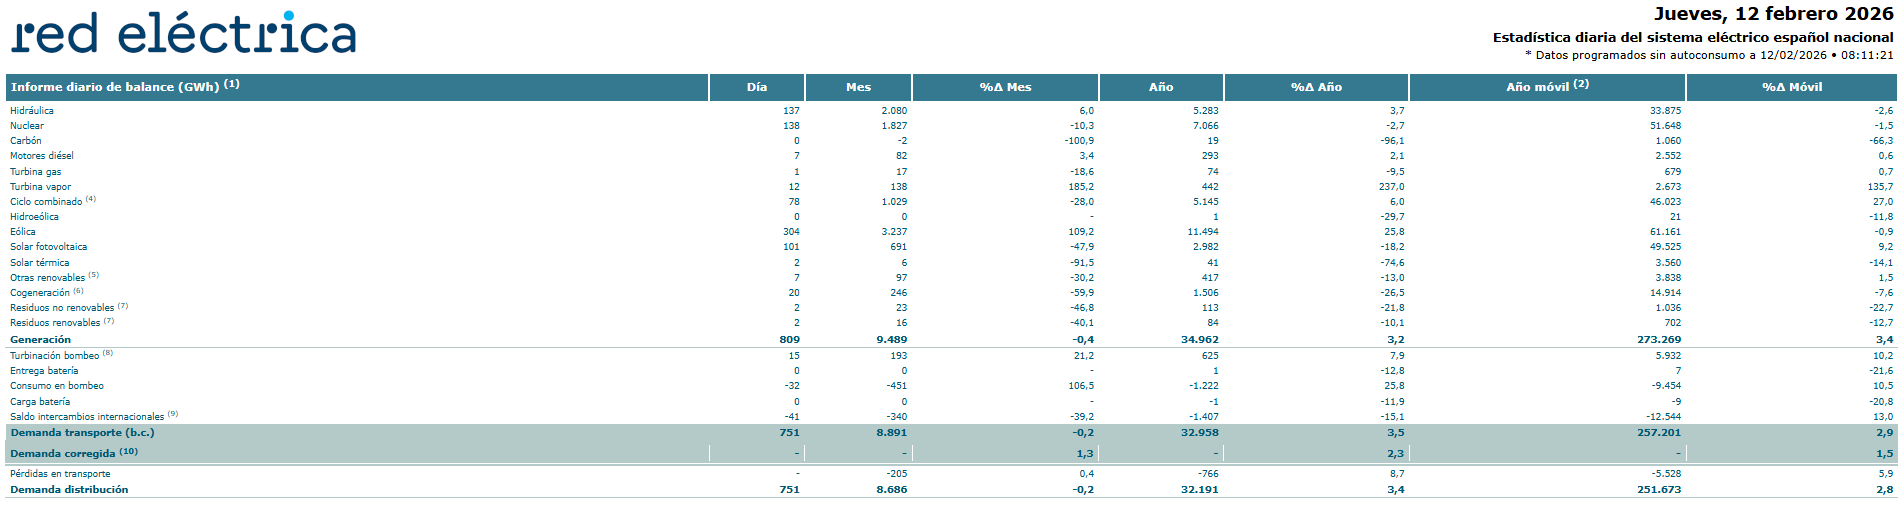Click the bold Generación total row label
1904x510 pixels.
tap(40, 340)
